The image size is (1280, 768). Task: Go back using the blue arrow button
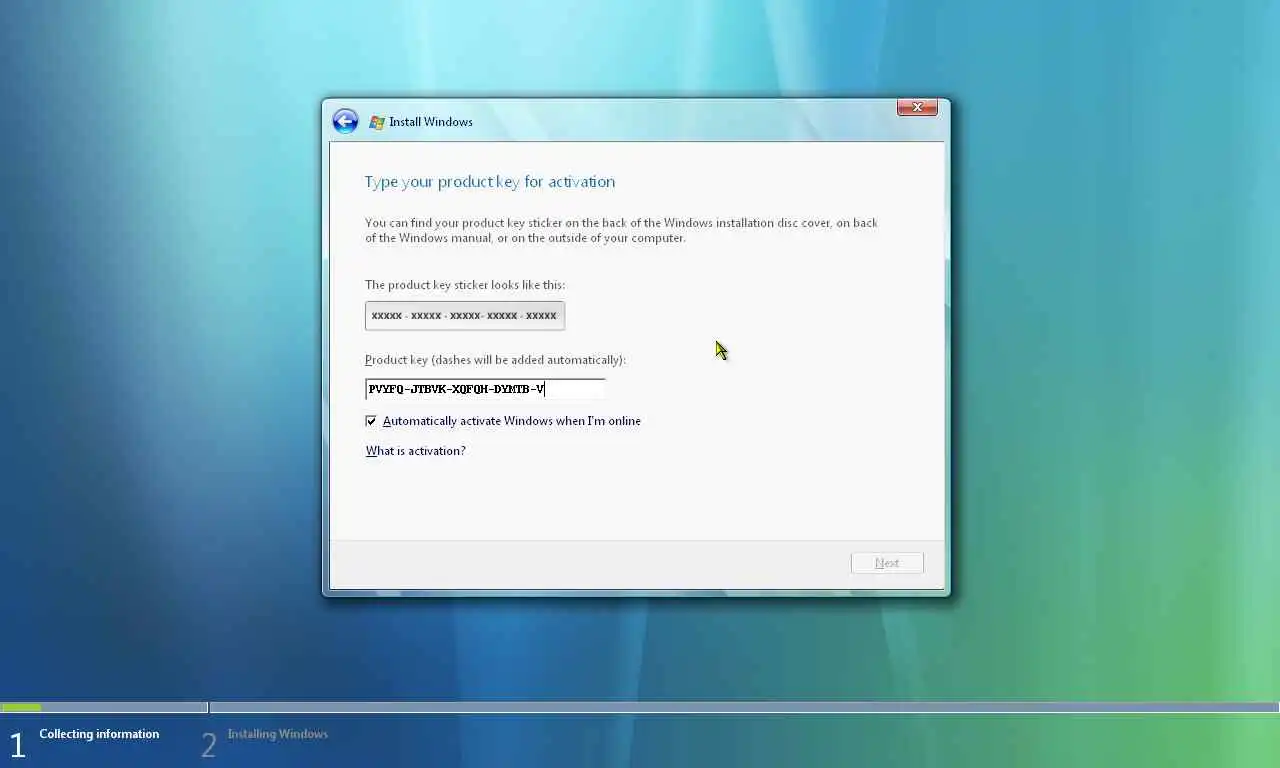click(x=345, y=122)
